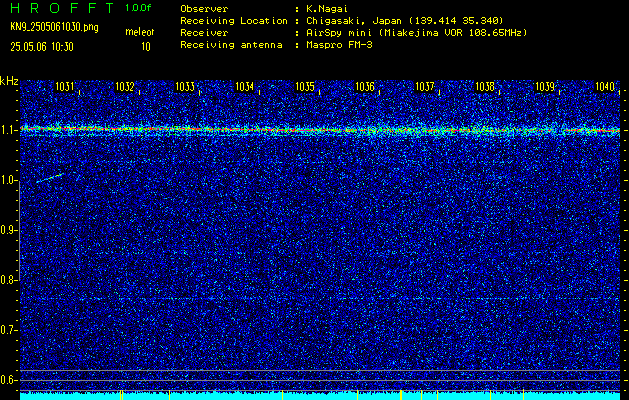The image size is (629, 400).
Task: Click time marker 1034
Action: coord(244,86)
